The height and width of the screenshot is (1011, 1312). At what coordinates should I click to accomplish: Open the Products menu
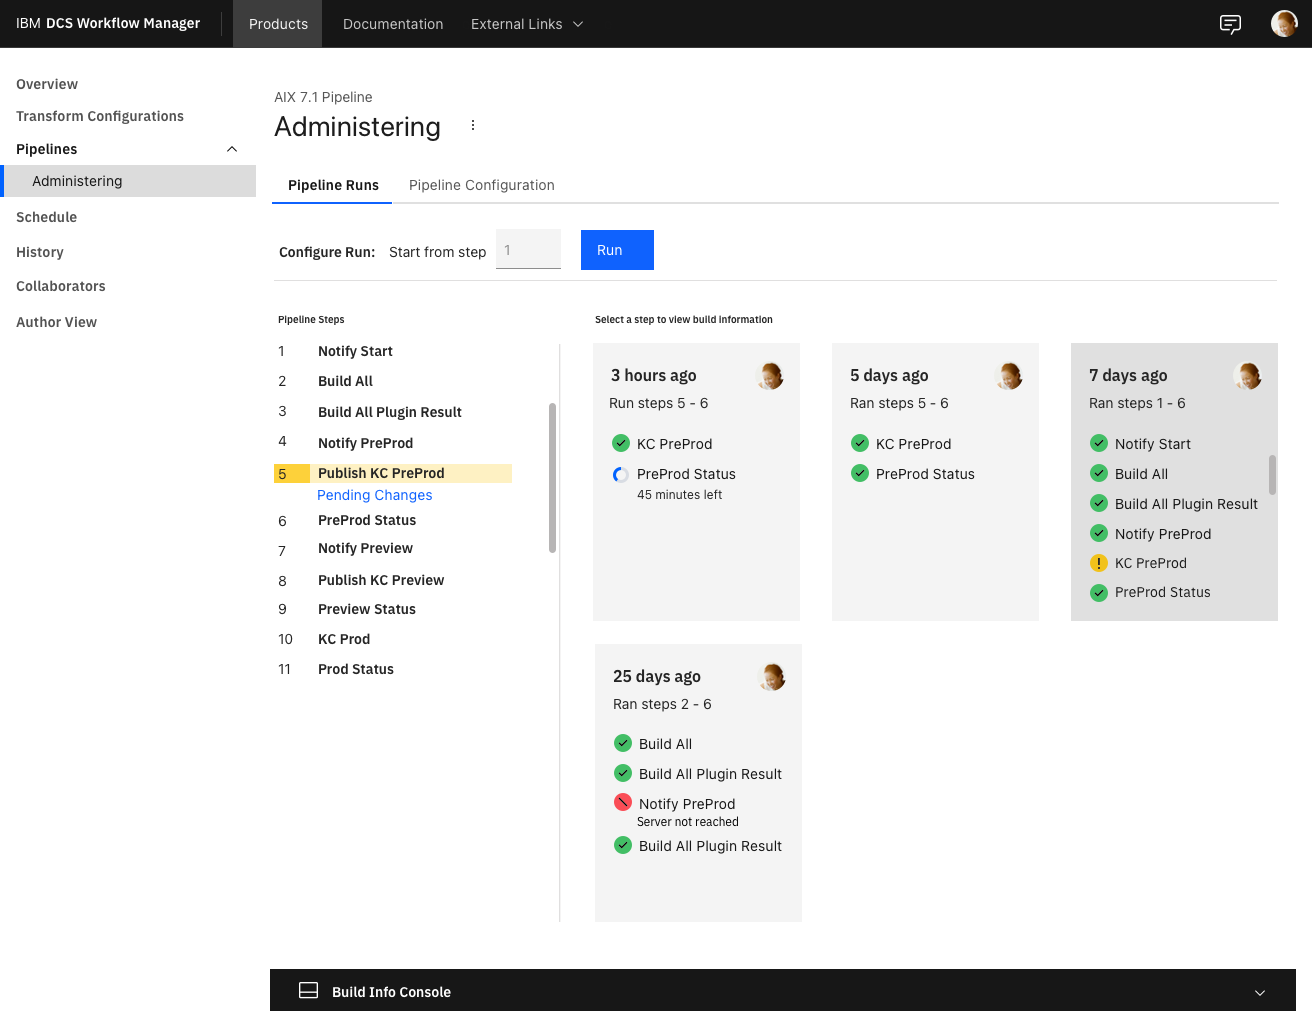278,24
